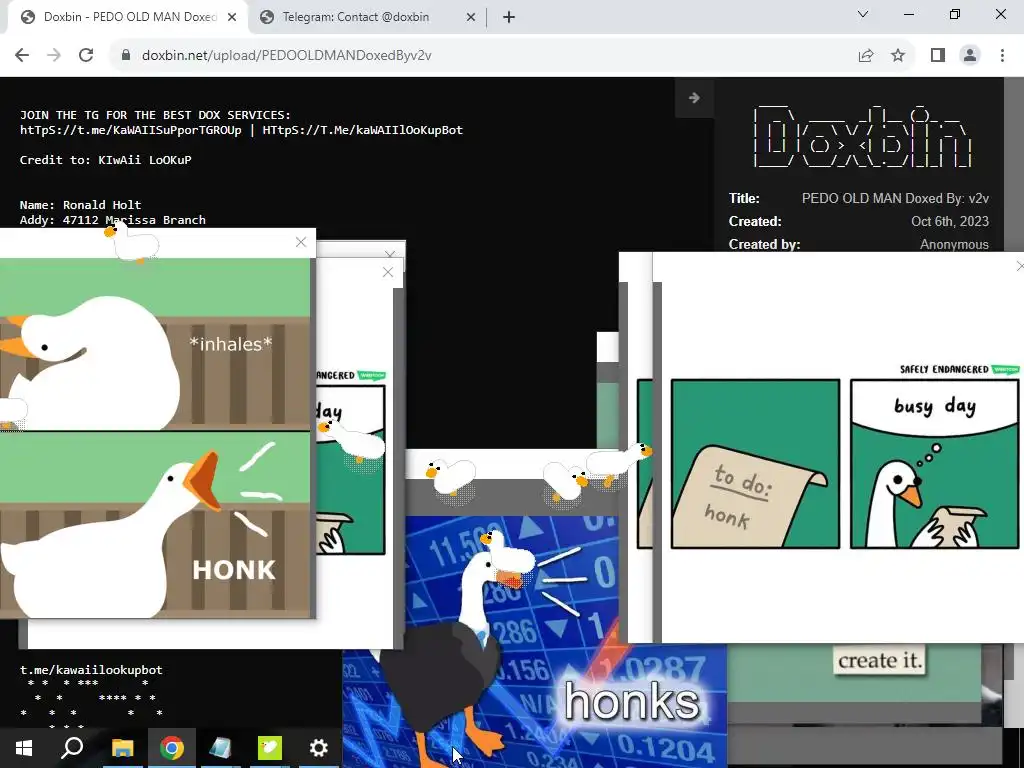
Task: Switch to the Telegram: Contact @doxbin tab
Action: point(368,17)
